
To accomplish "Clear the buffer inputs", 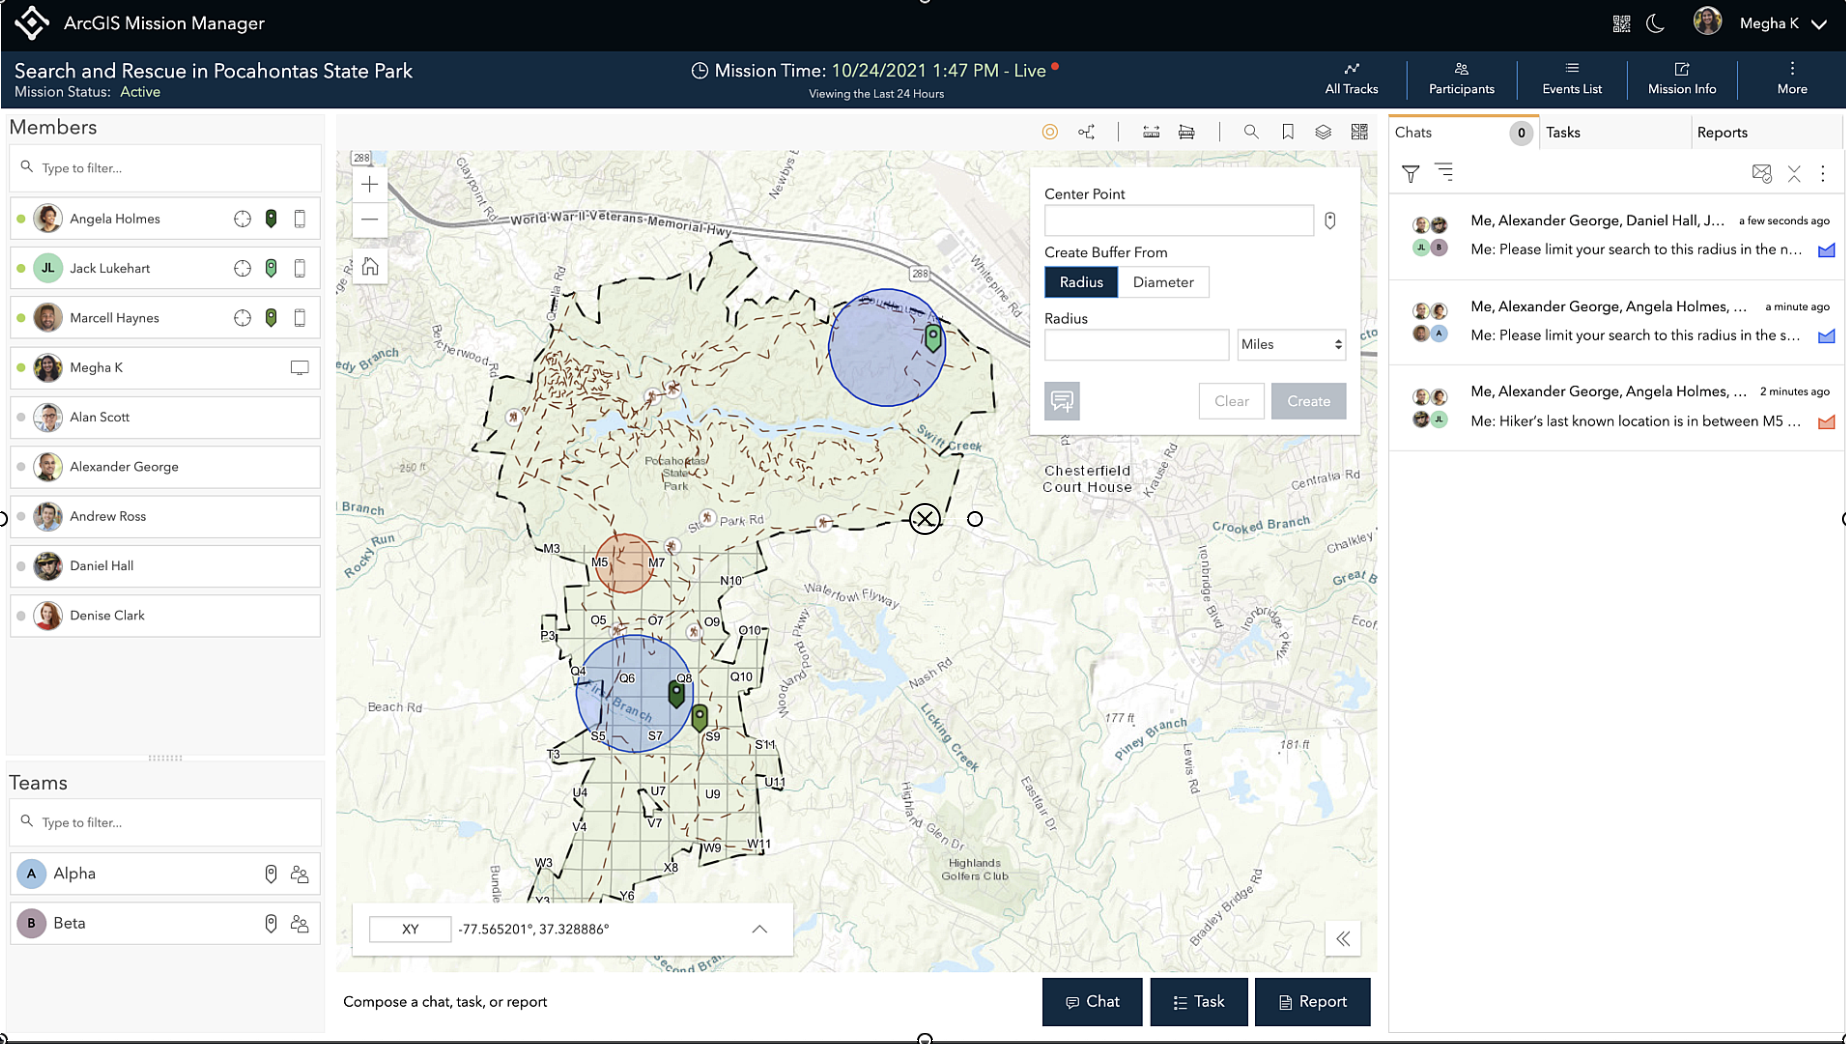I will [x=1231, y=401].
